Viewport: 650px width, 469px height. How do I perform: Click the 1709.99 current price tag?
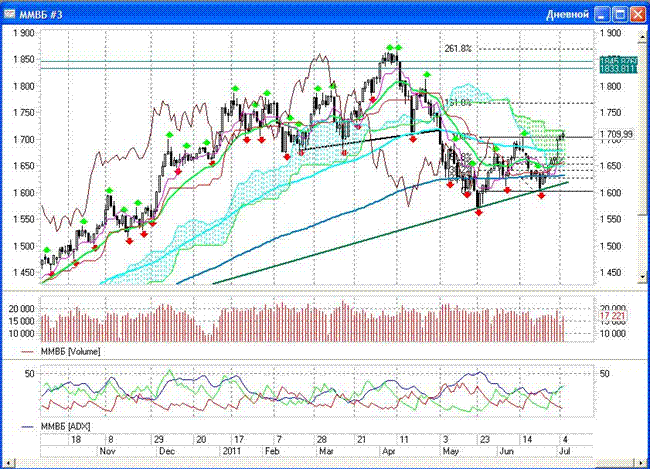[616, 134]
